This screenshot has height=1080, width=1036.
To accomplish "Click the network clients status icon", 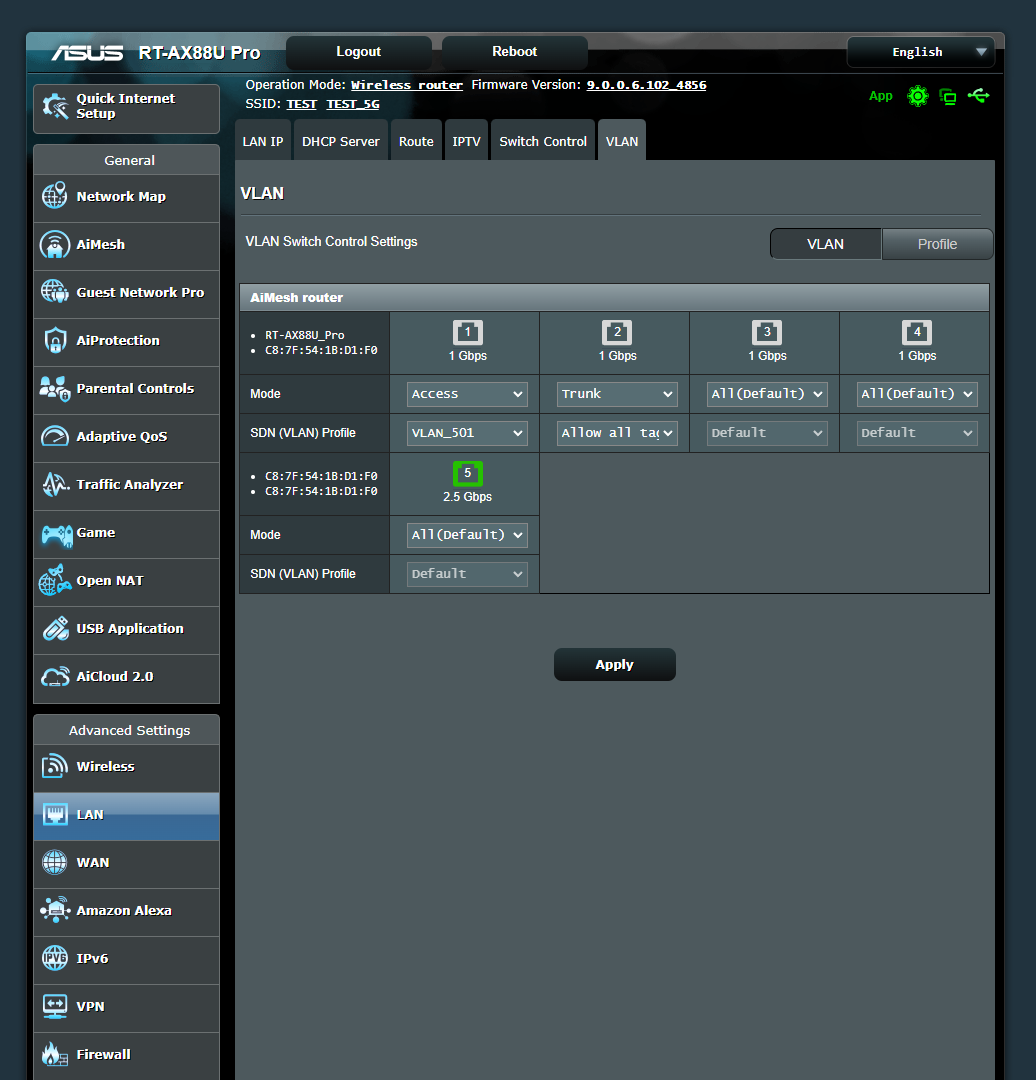I will tap(949, 96).
